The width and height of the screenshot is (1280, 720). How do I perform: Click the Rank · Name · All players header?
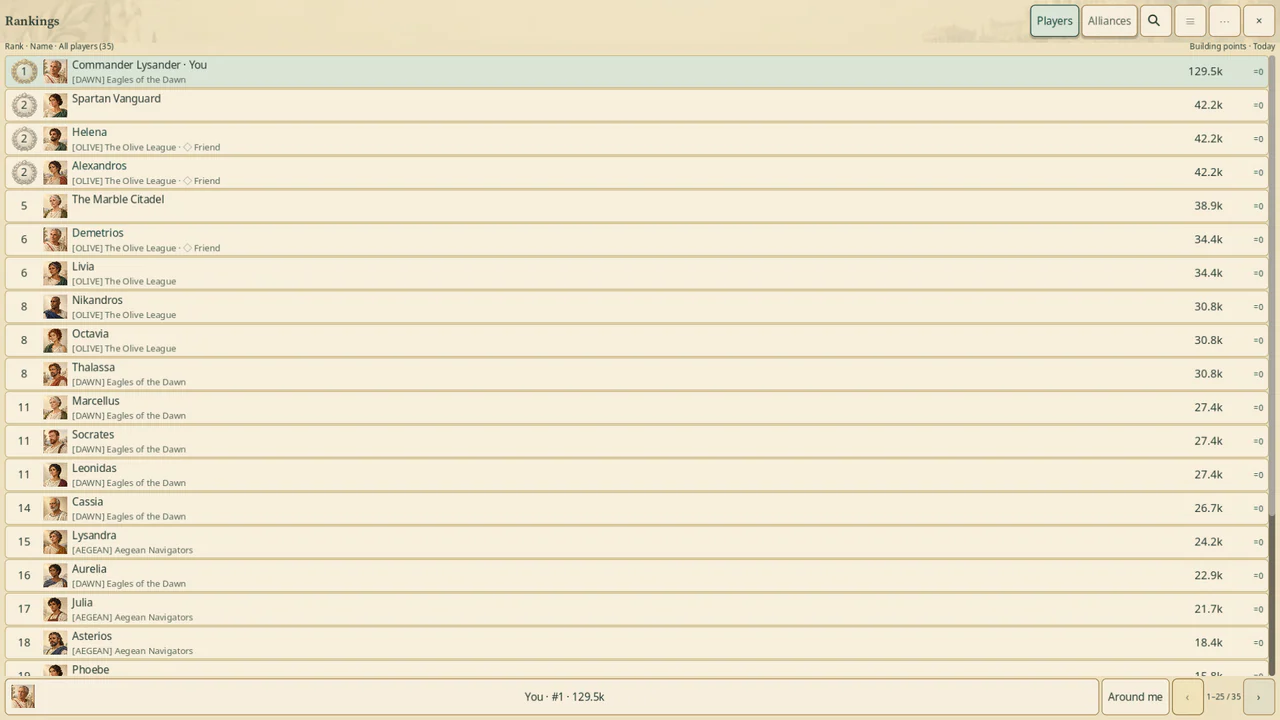59,47
